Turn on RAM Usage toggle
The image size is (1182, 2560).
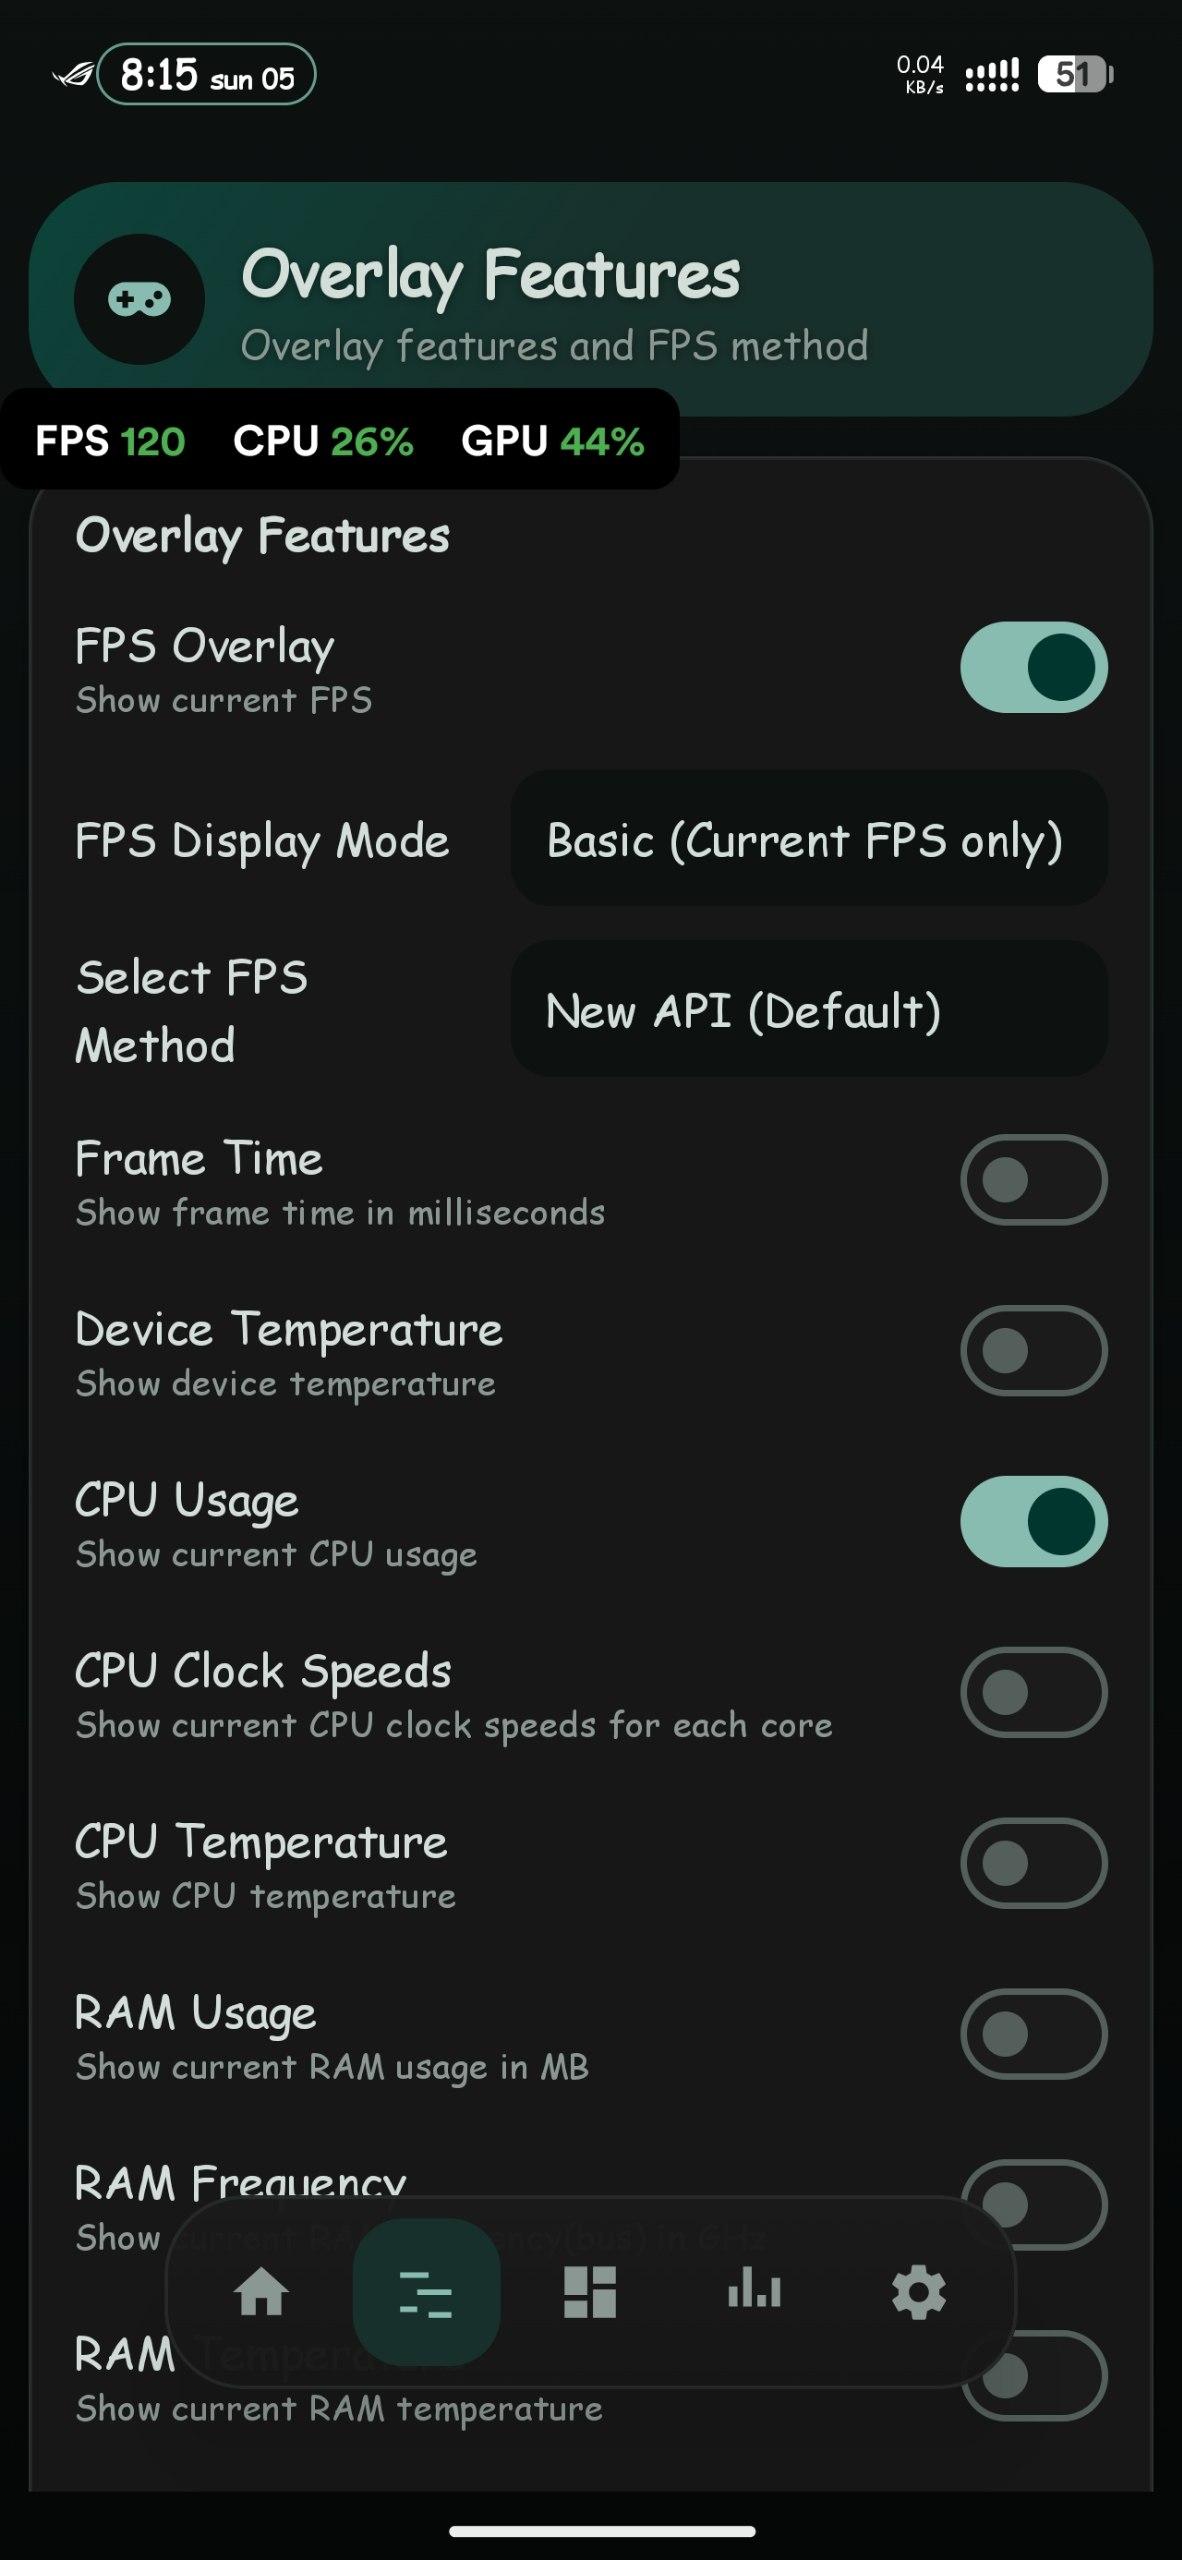[x=1033, y=2034]
